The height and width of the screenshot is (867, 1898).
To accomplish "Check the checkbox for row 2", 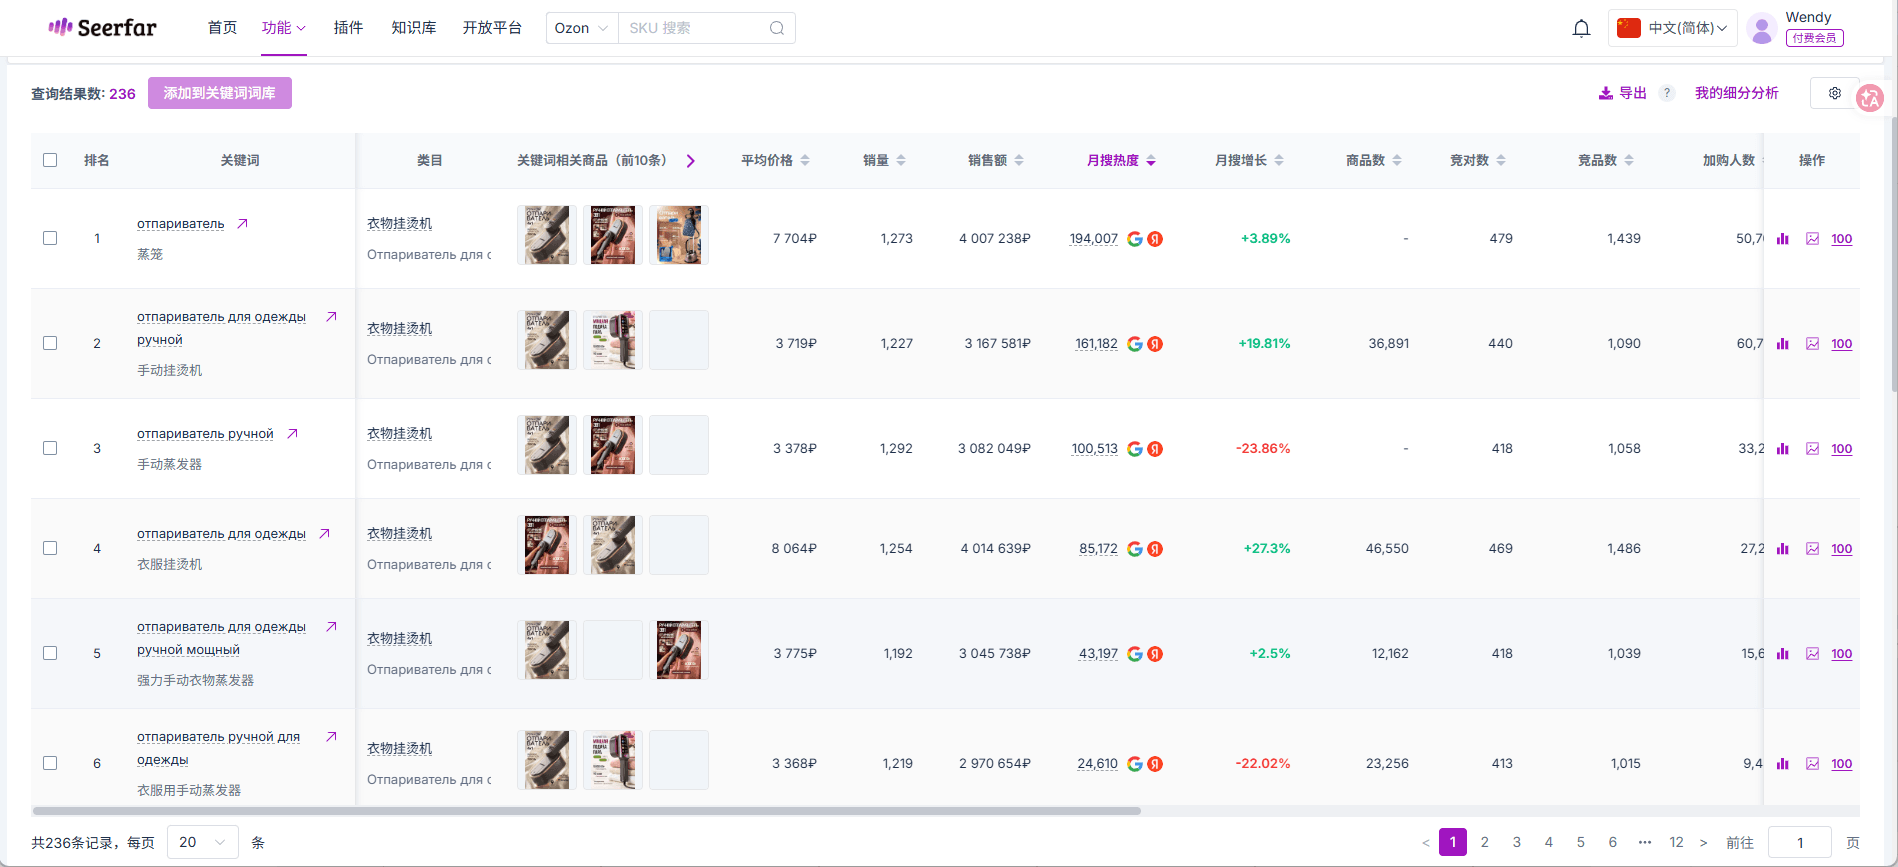I will click(50, 343).
